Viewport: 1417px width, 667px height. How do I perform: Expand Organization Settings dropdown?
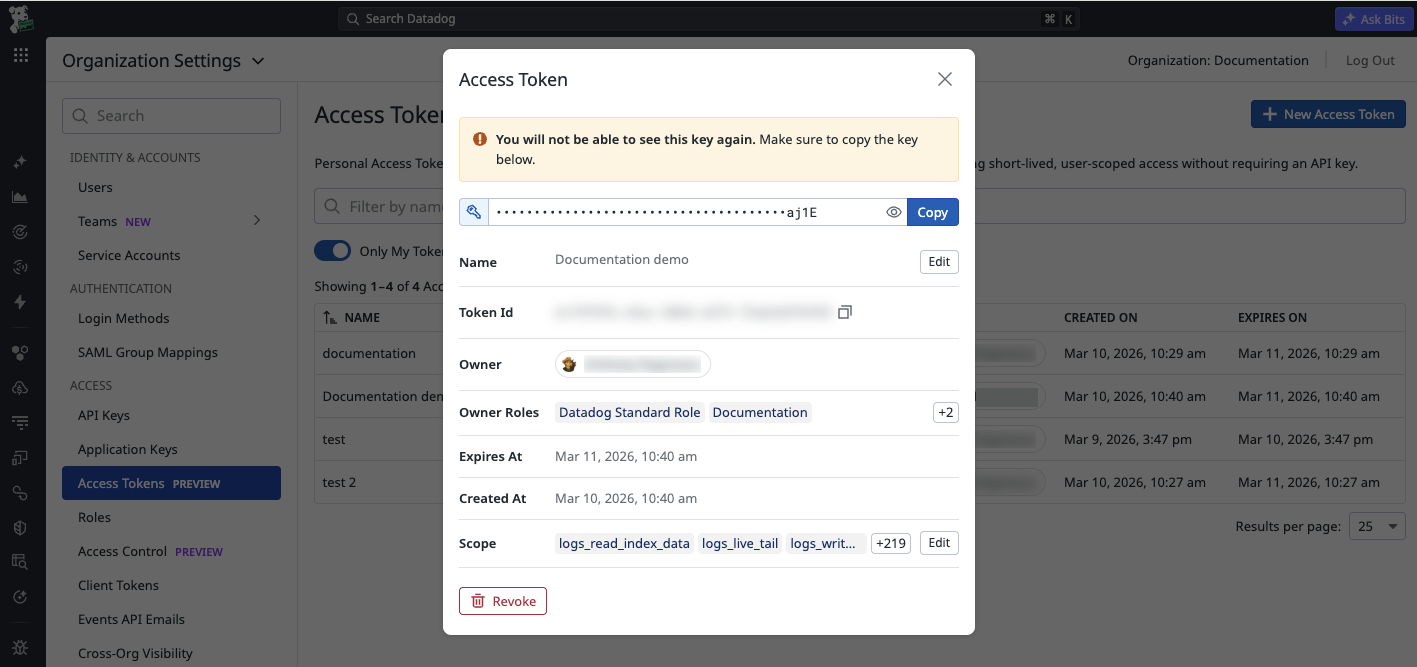pos(258,61)
